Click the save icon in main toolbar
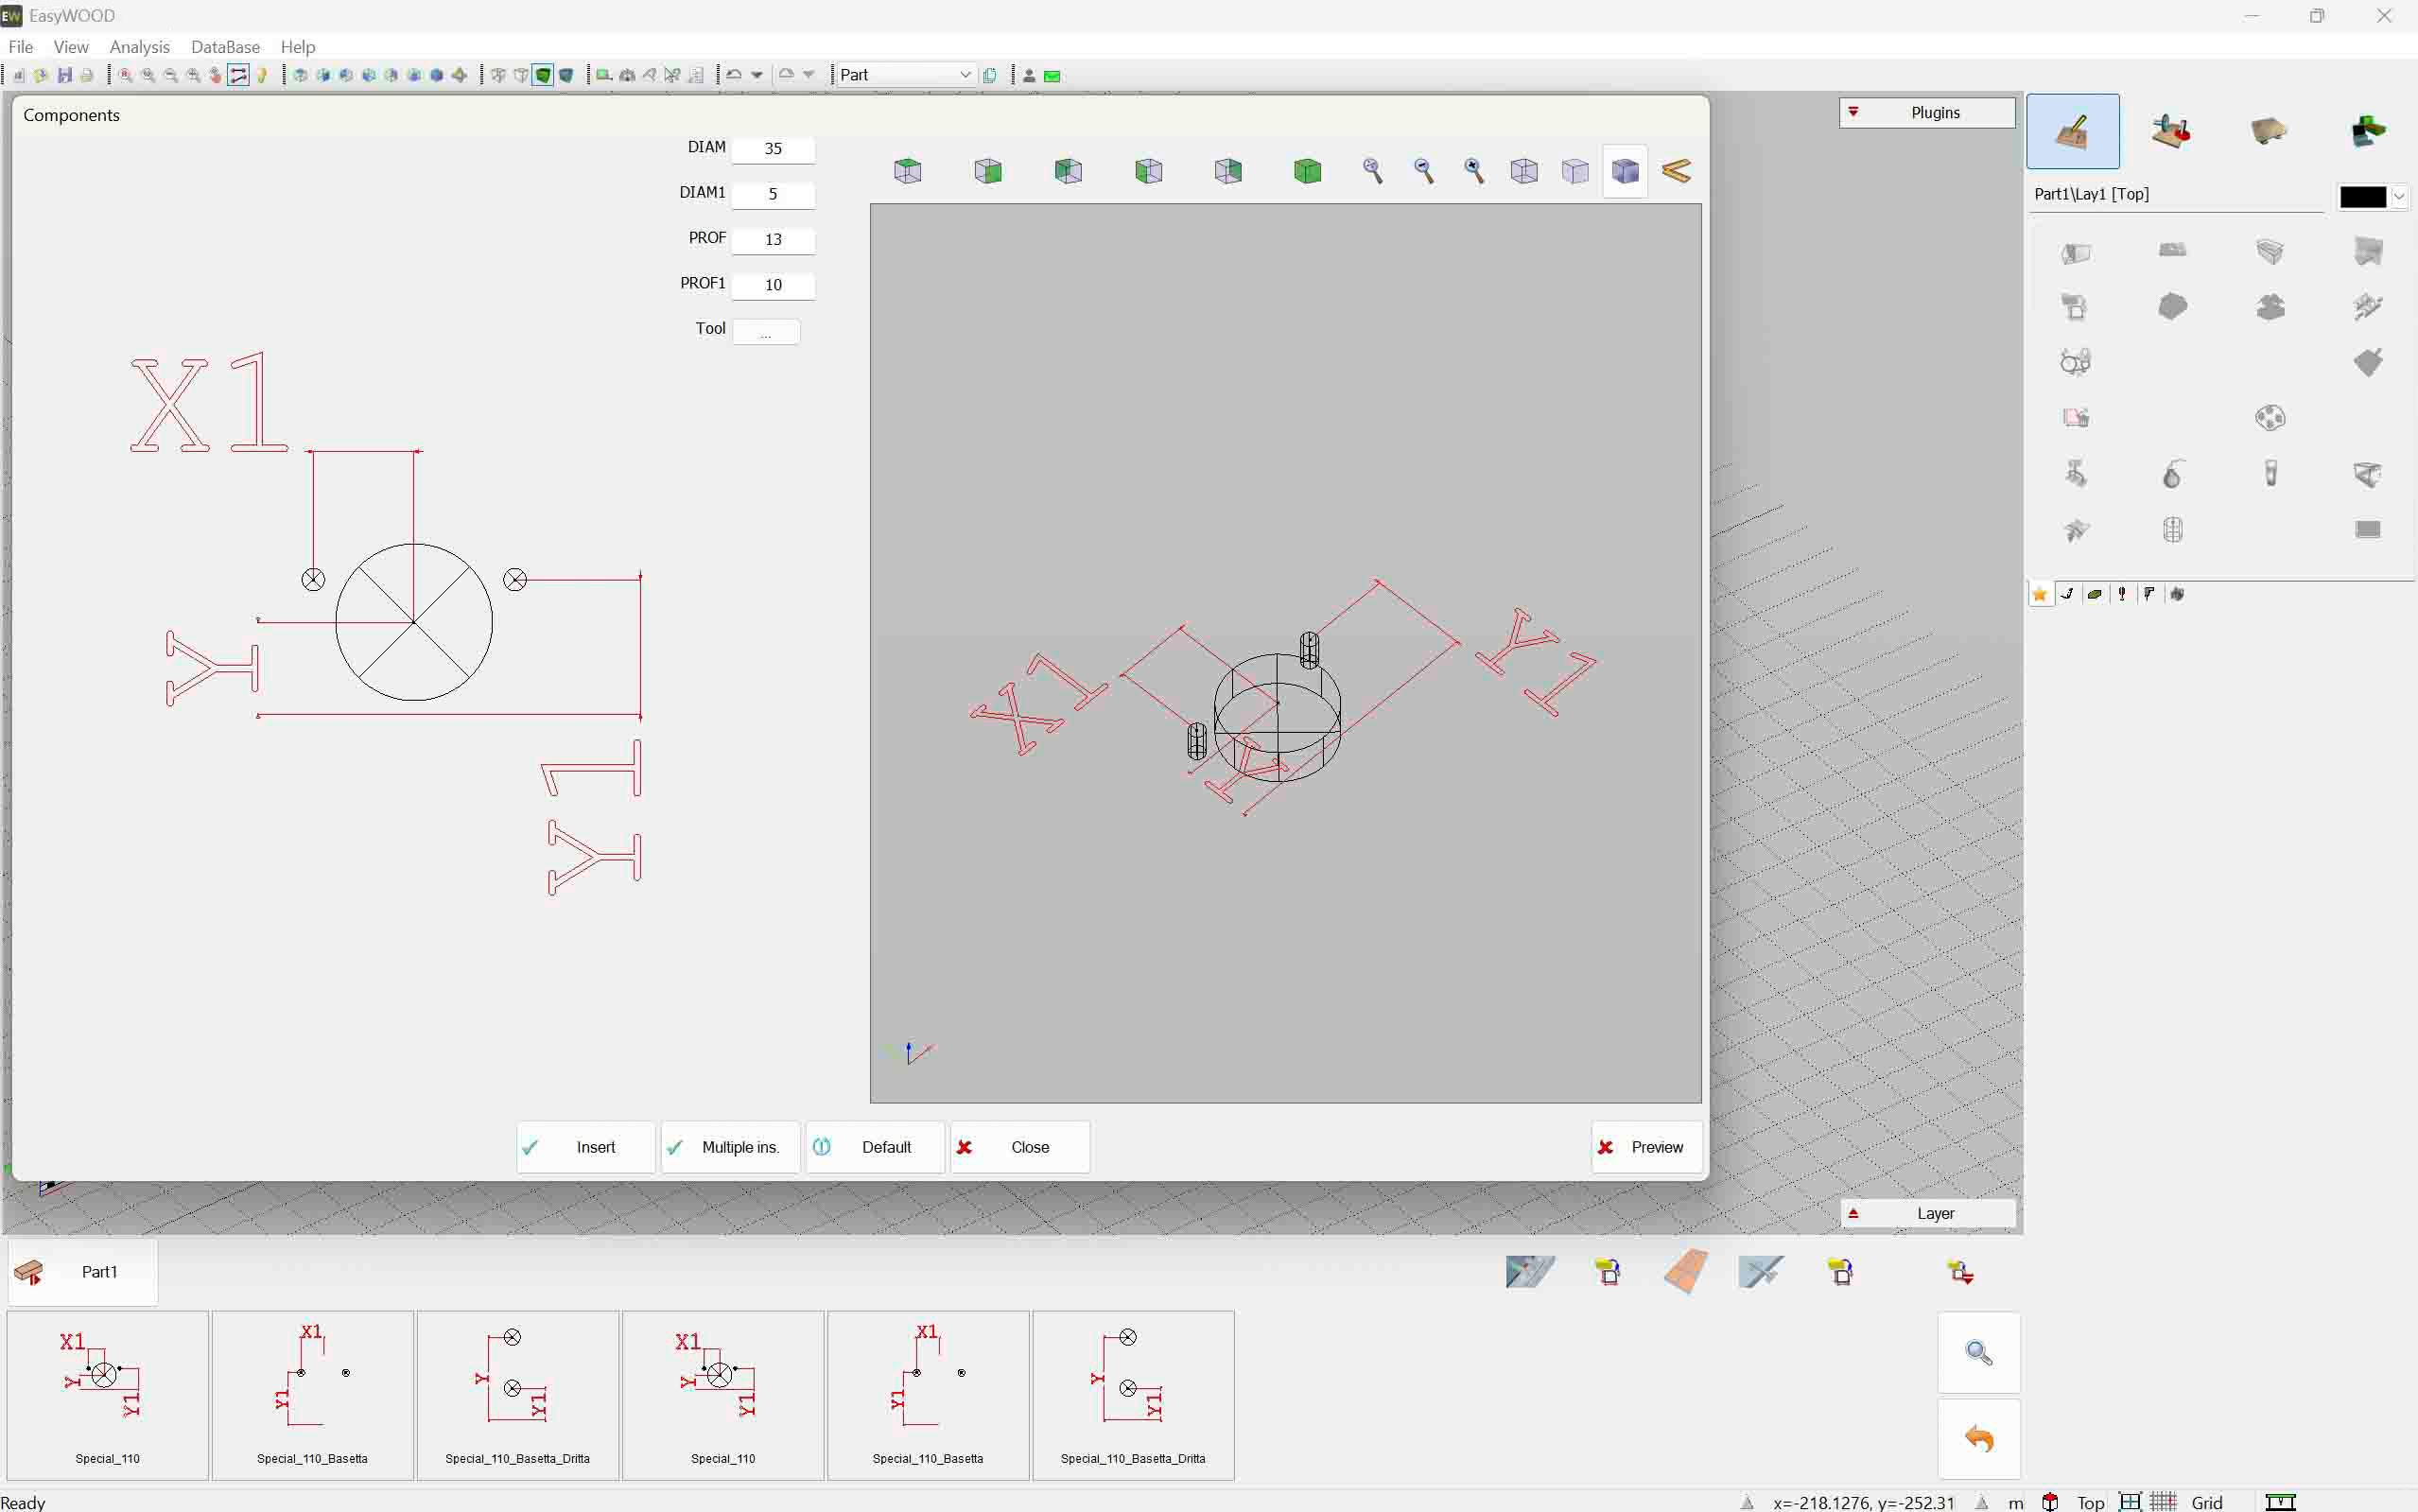Screen dimensions: 2418x1512 (65, 75)
